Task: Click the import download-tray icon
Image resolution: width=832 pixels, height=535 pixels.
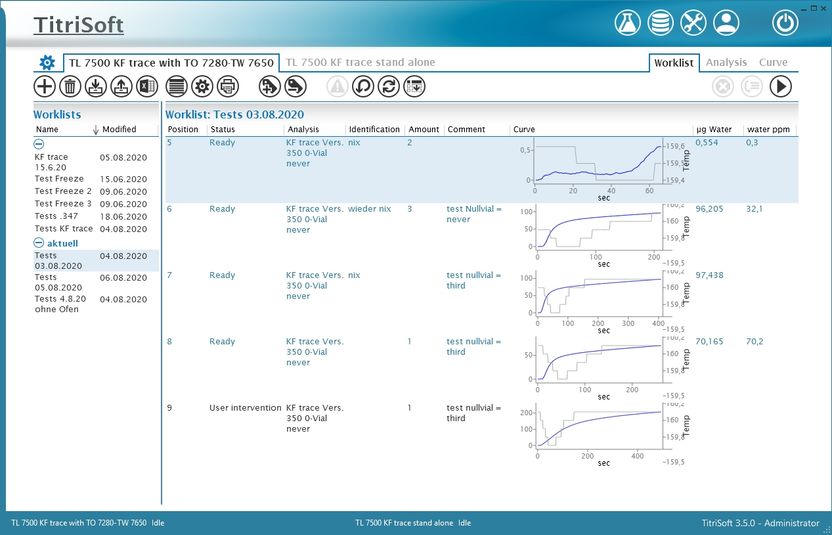Action: click(x=96, y=86)
